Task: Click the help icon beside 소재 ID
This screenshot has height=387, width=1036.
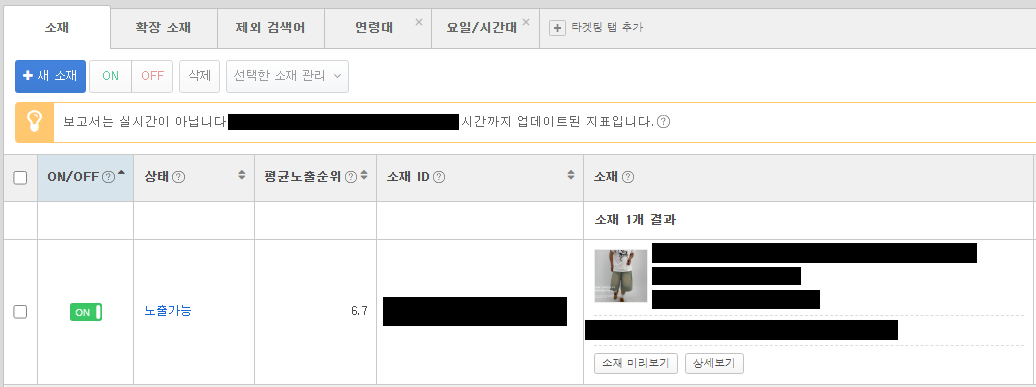Action: [439, 177]
